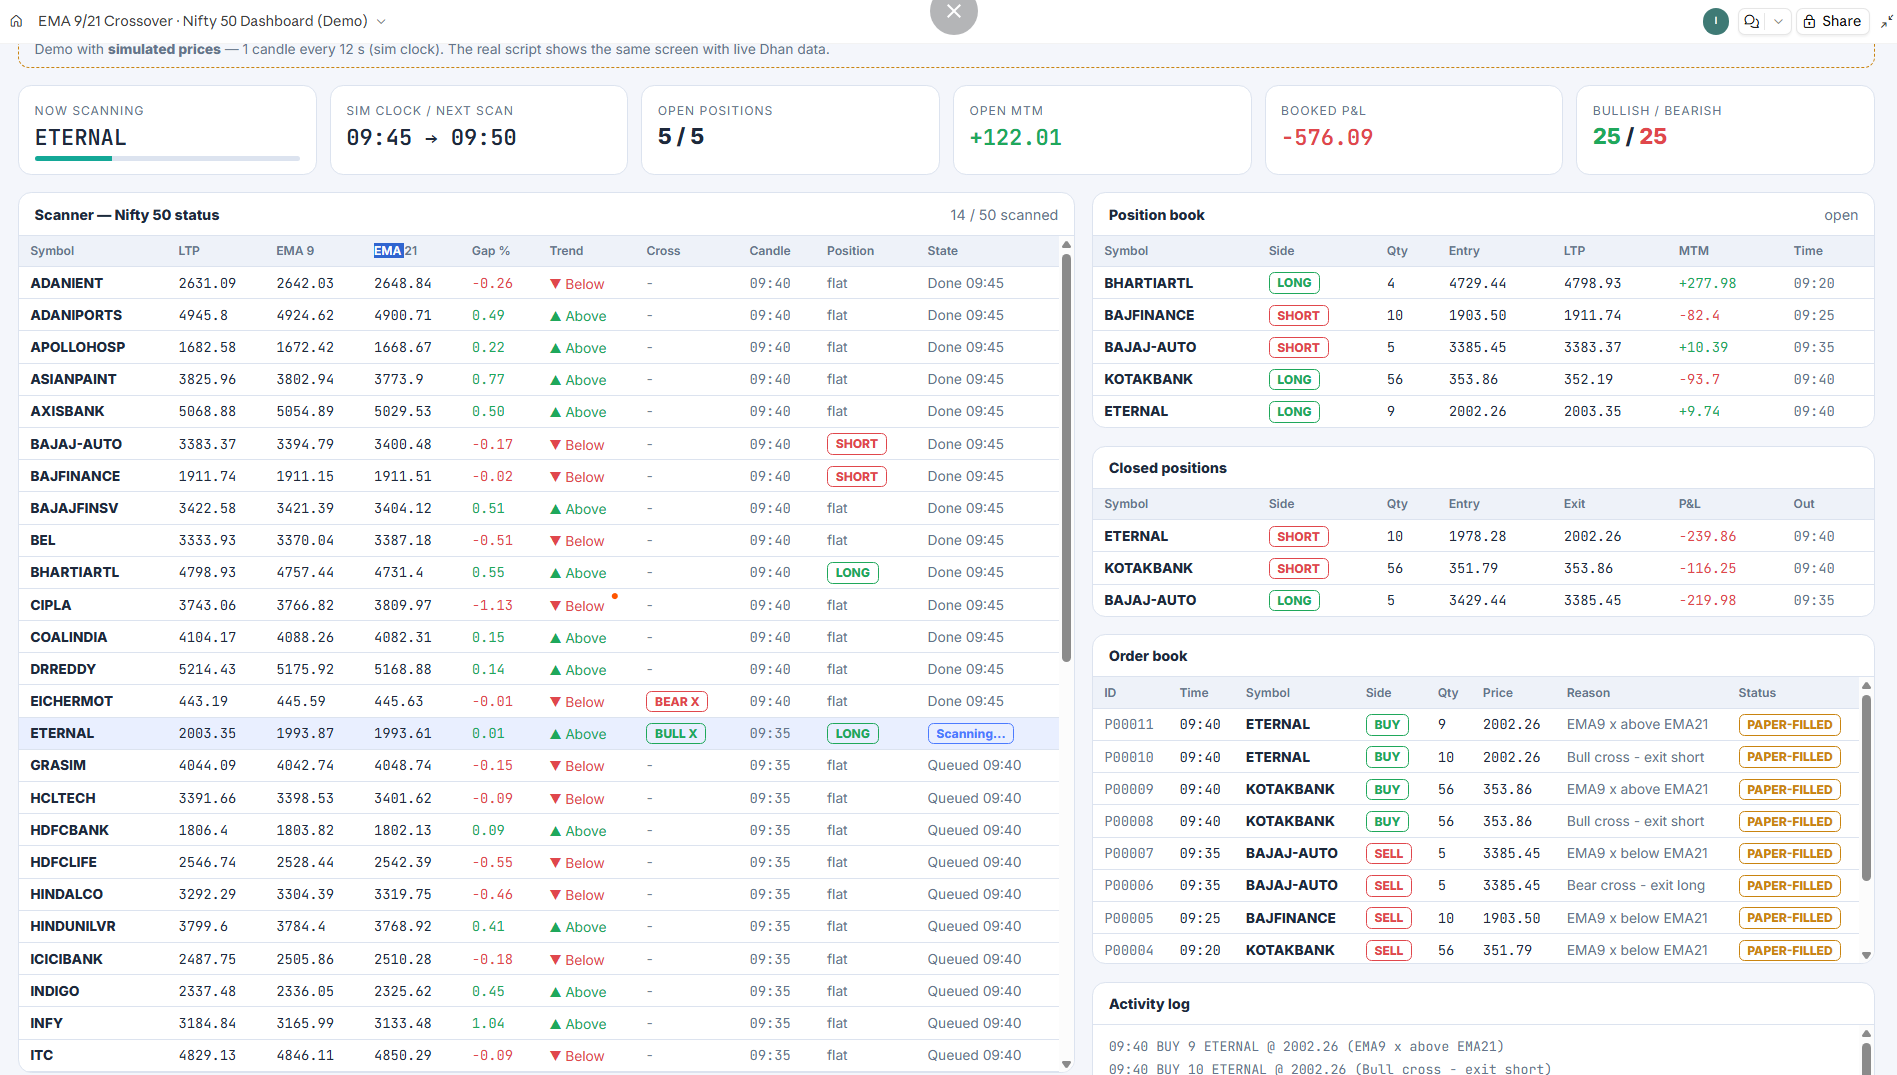Screen dimensions: 1897x1075
Task: Expand the dashboard title dropdown chevron
Action: 381,21
